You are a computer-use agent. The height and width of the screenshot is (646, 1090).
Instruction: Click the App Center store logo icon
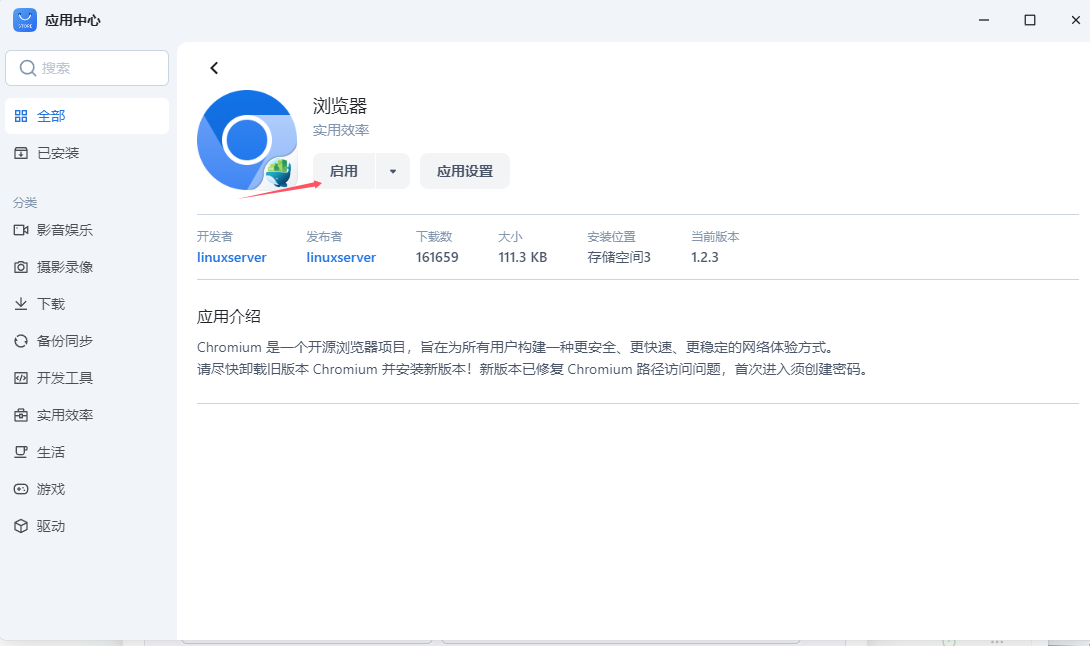point(25,20)
